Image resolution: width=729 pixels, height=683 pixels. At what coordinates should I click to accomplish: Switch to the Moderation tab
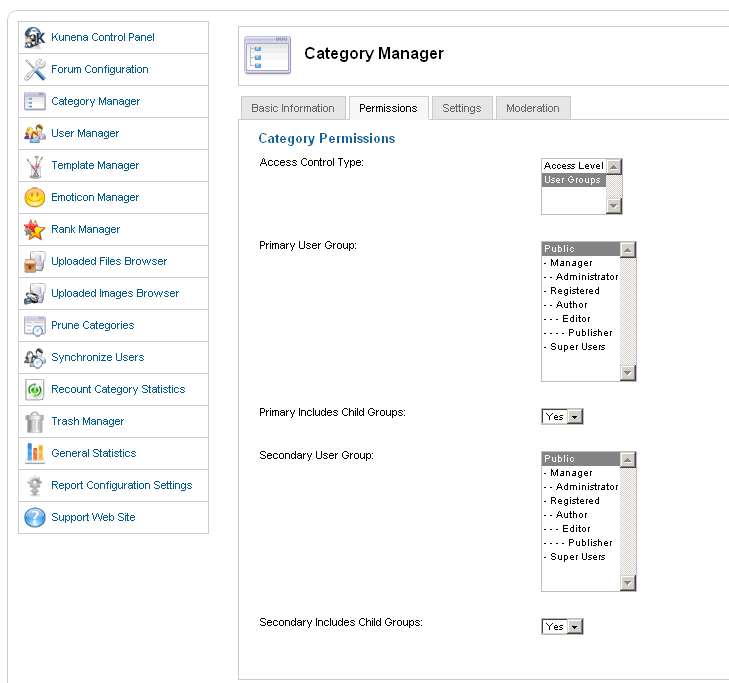coord(532,108)
